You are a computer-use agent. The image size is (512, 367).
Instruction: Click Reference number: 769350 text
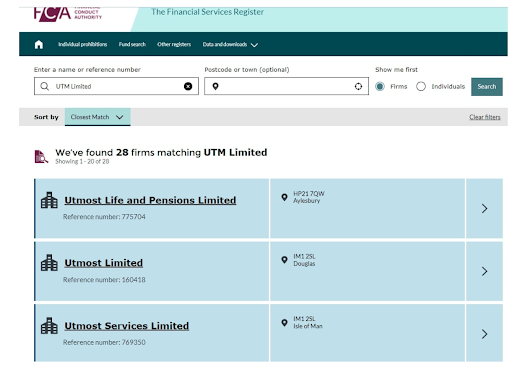(x=104, y=342)
